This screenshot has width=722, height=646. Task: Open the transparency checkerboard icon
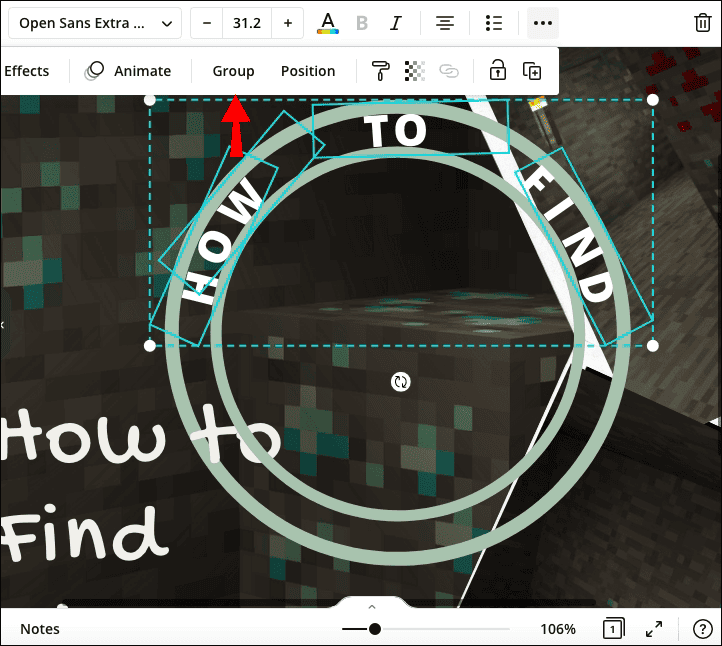click(x=414, y=71)
